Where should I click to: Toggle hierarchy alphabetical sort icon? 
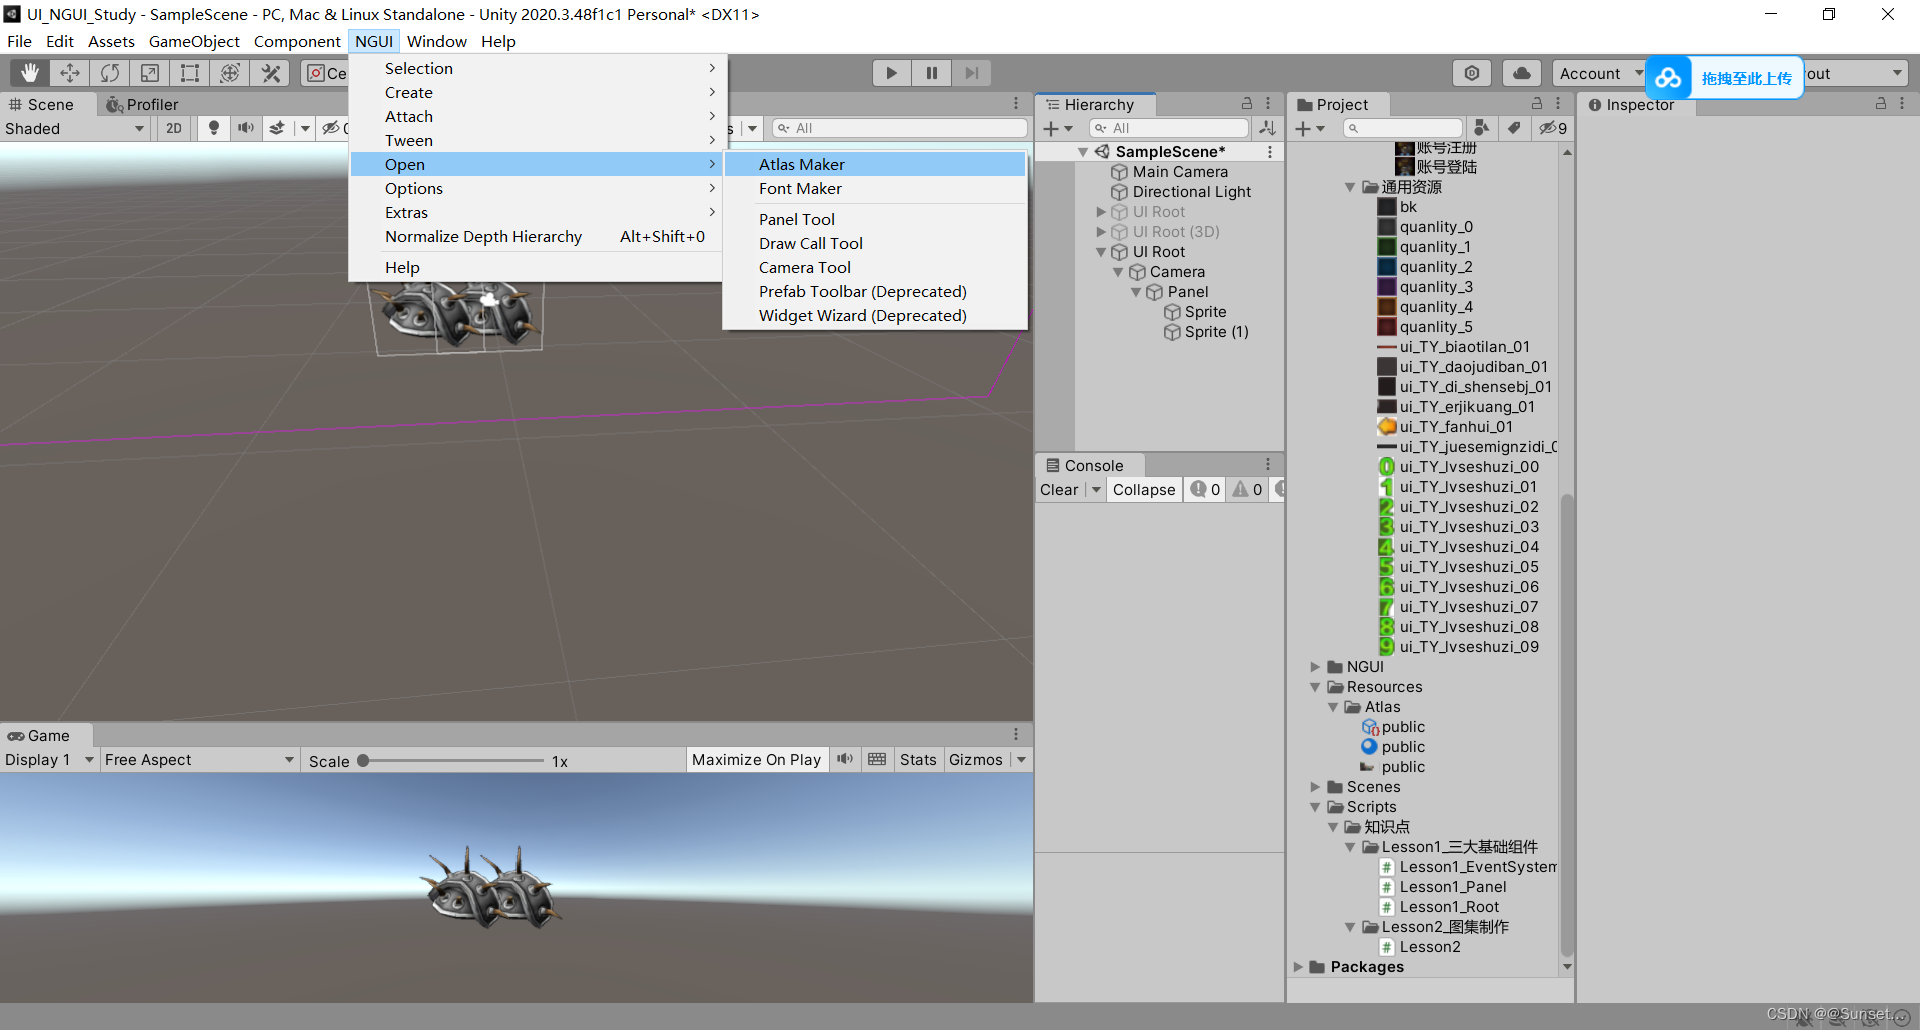click(x=1267, y=128)
